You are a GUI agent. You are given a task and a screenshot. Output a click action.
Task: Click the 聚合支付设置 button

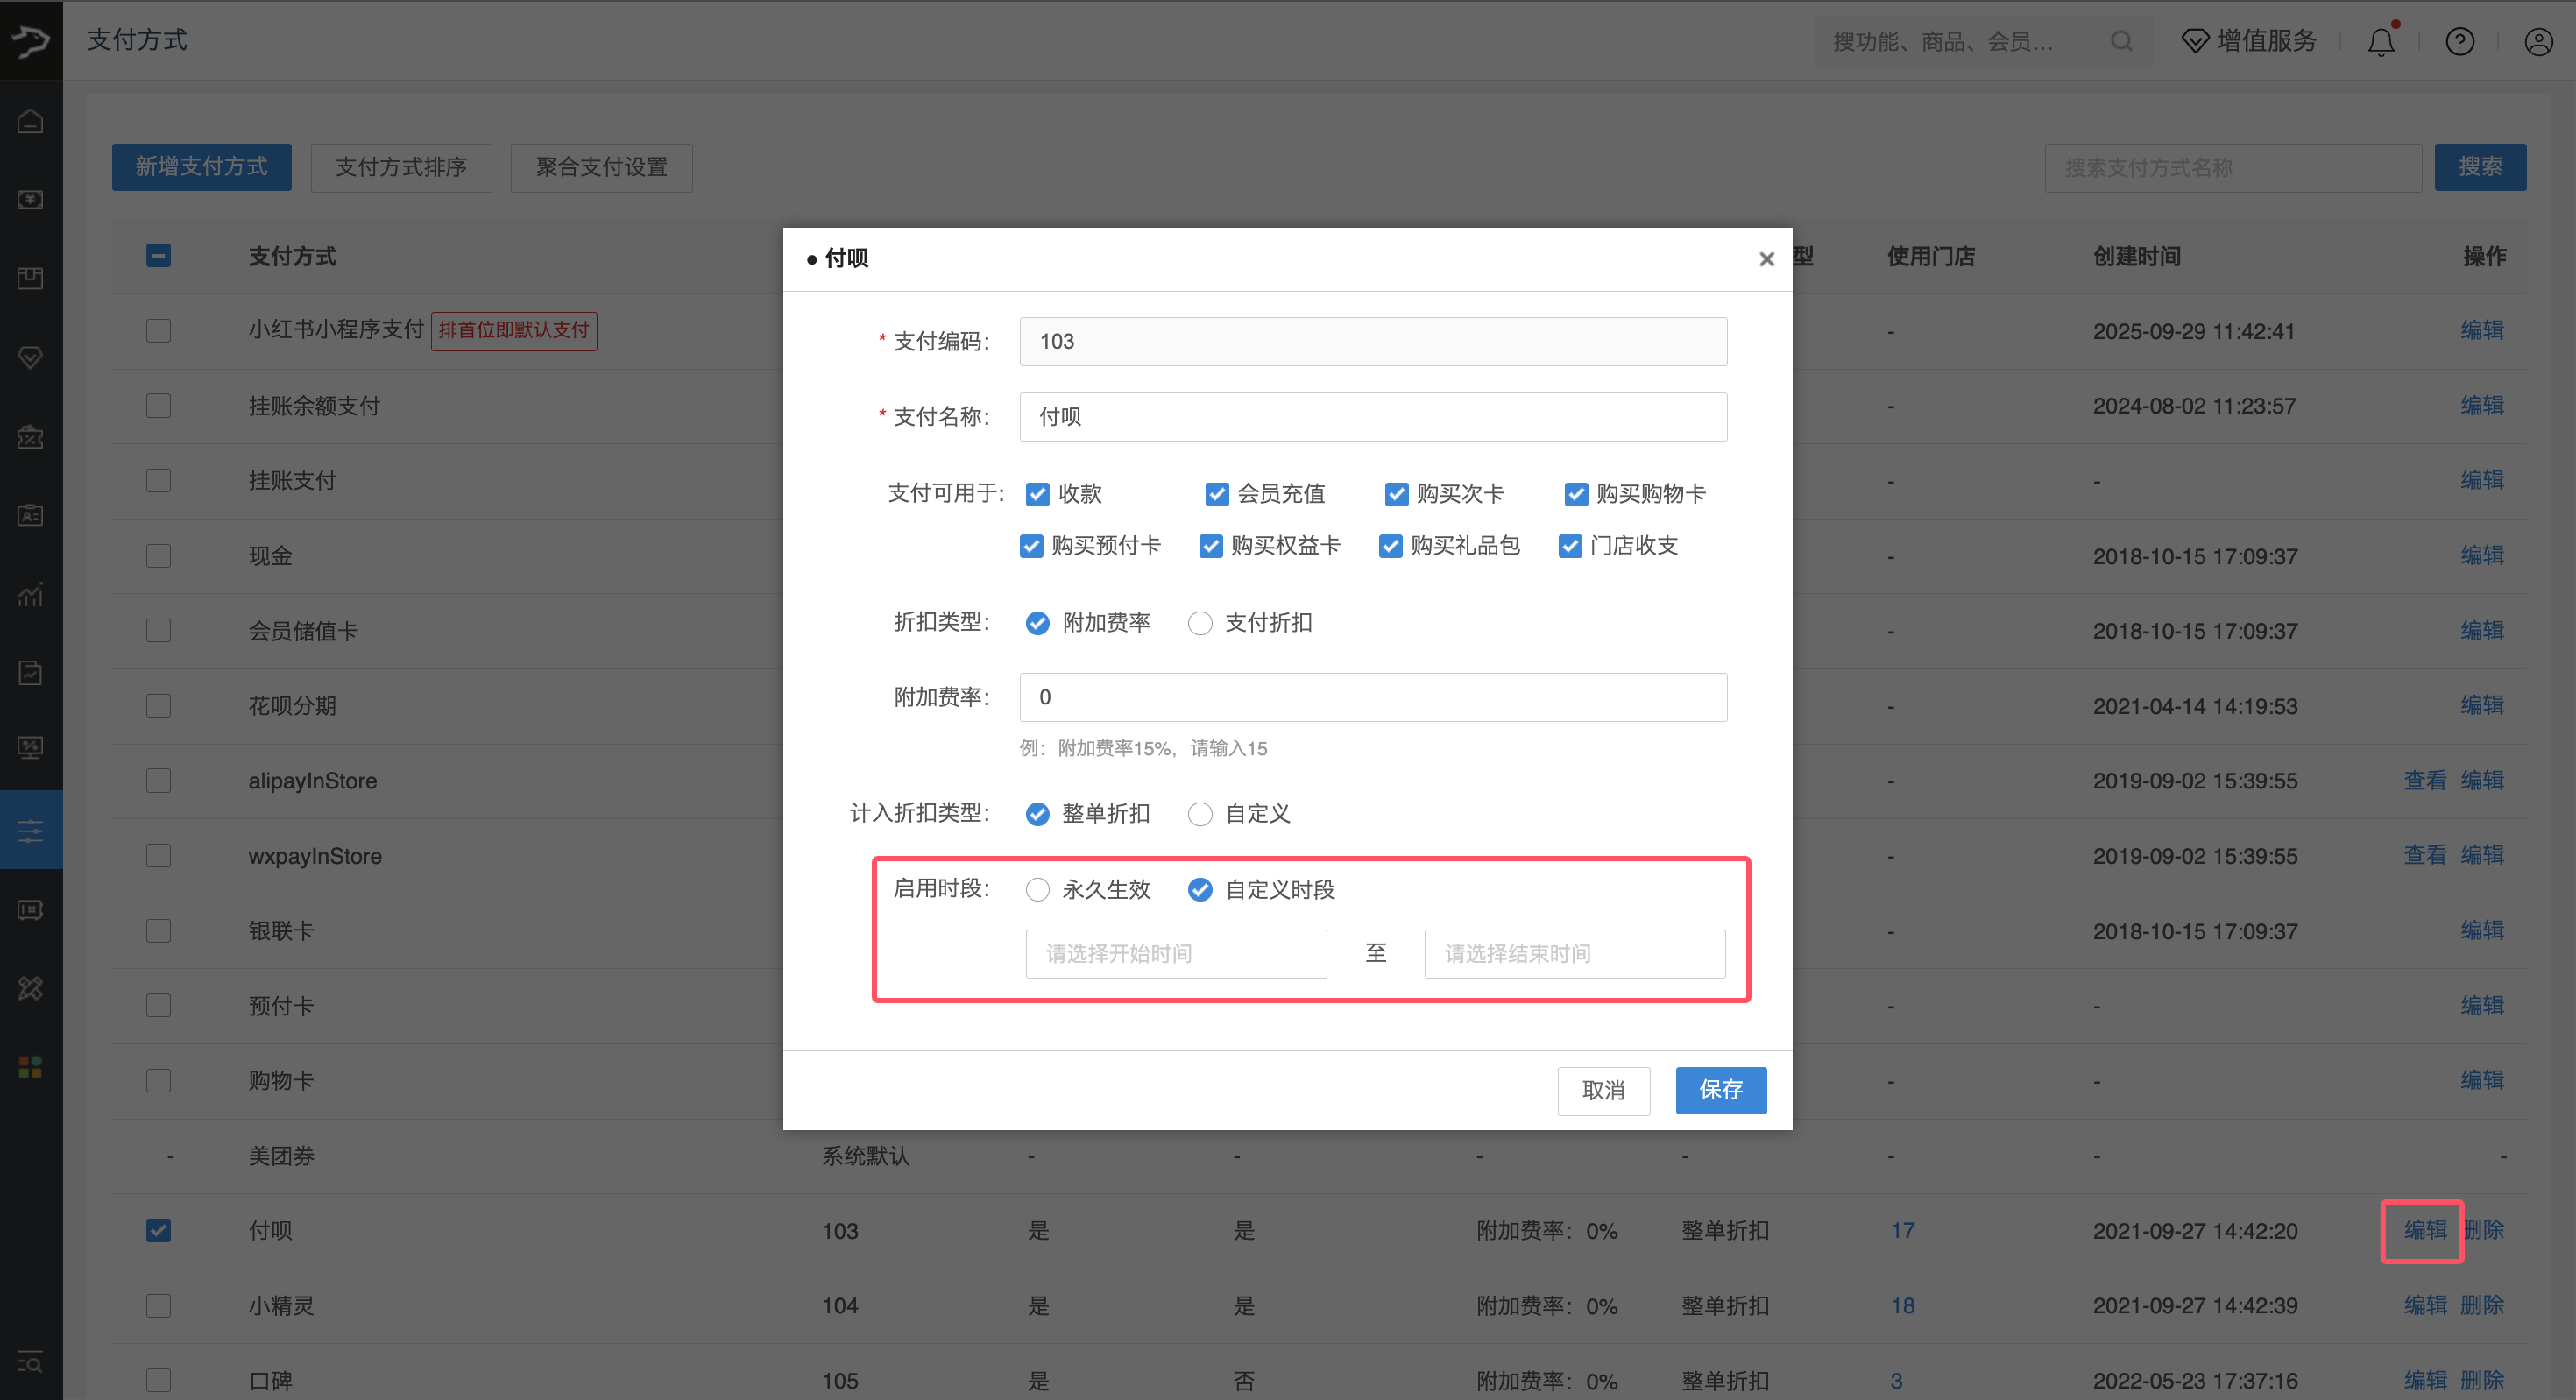pos(601,167)
